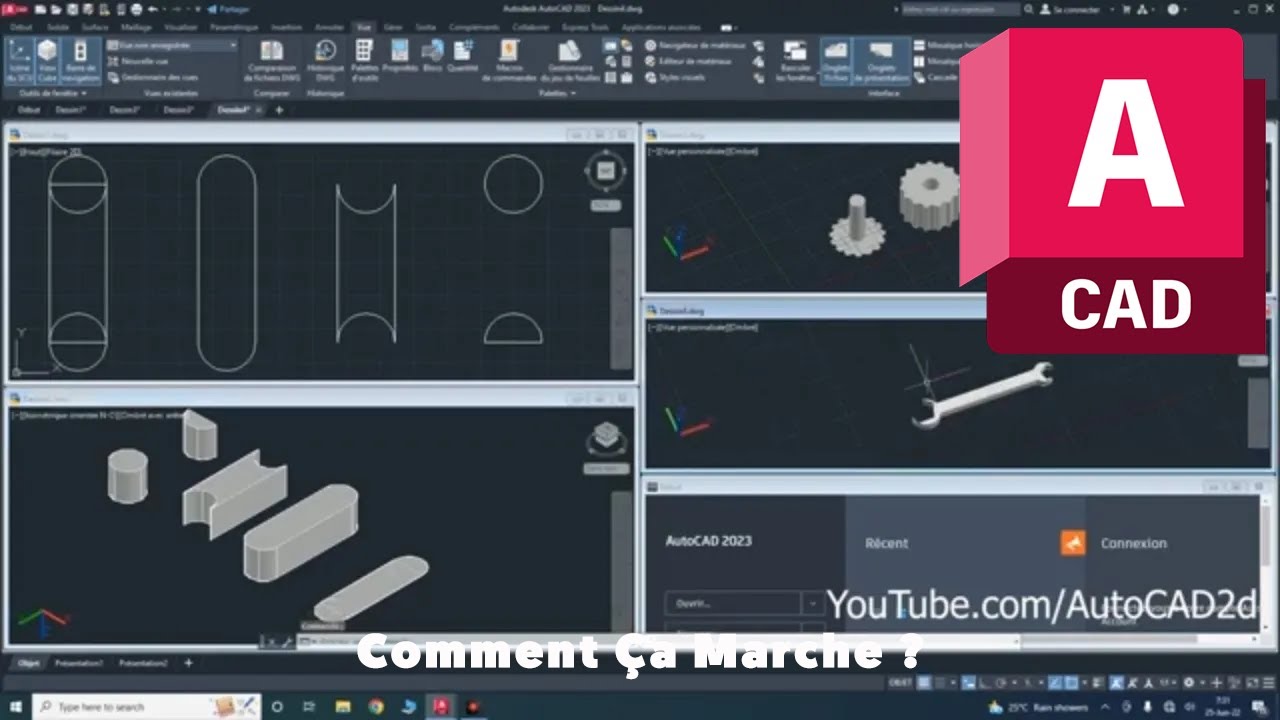Viewport: 1280px width, 720px height.
Task: Switch to Dessin2 file tab
Action: tap(124, 109)
